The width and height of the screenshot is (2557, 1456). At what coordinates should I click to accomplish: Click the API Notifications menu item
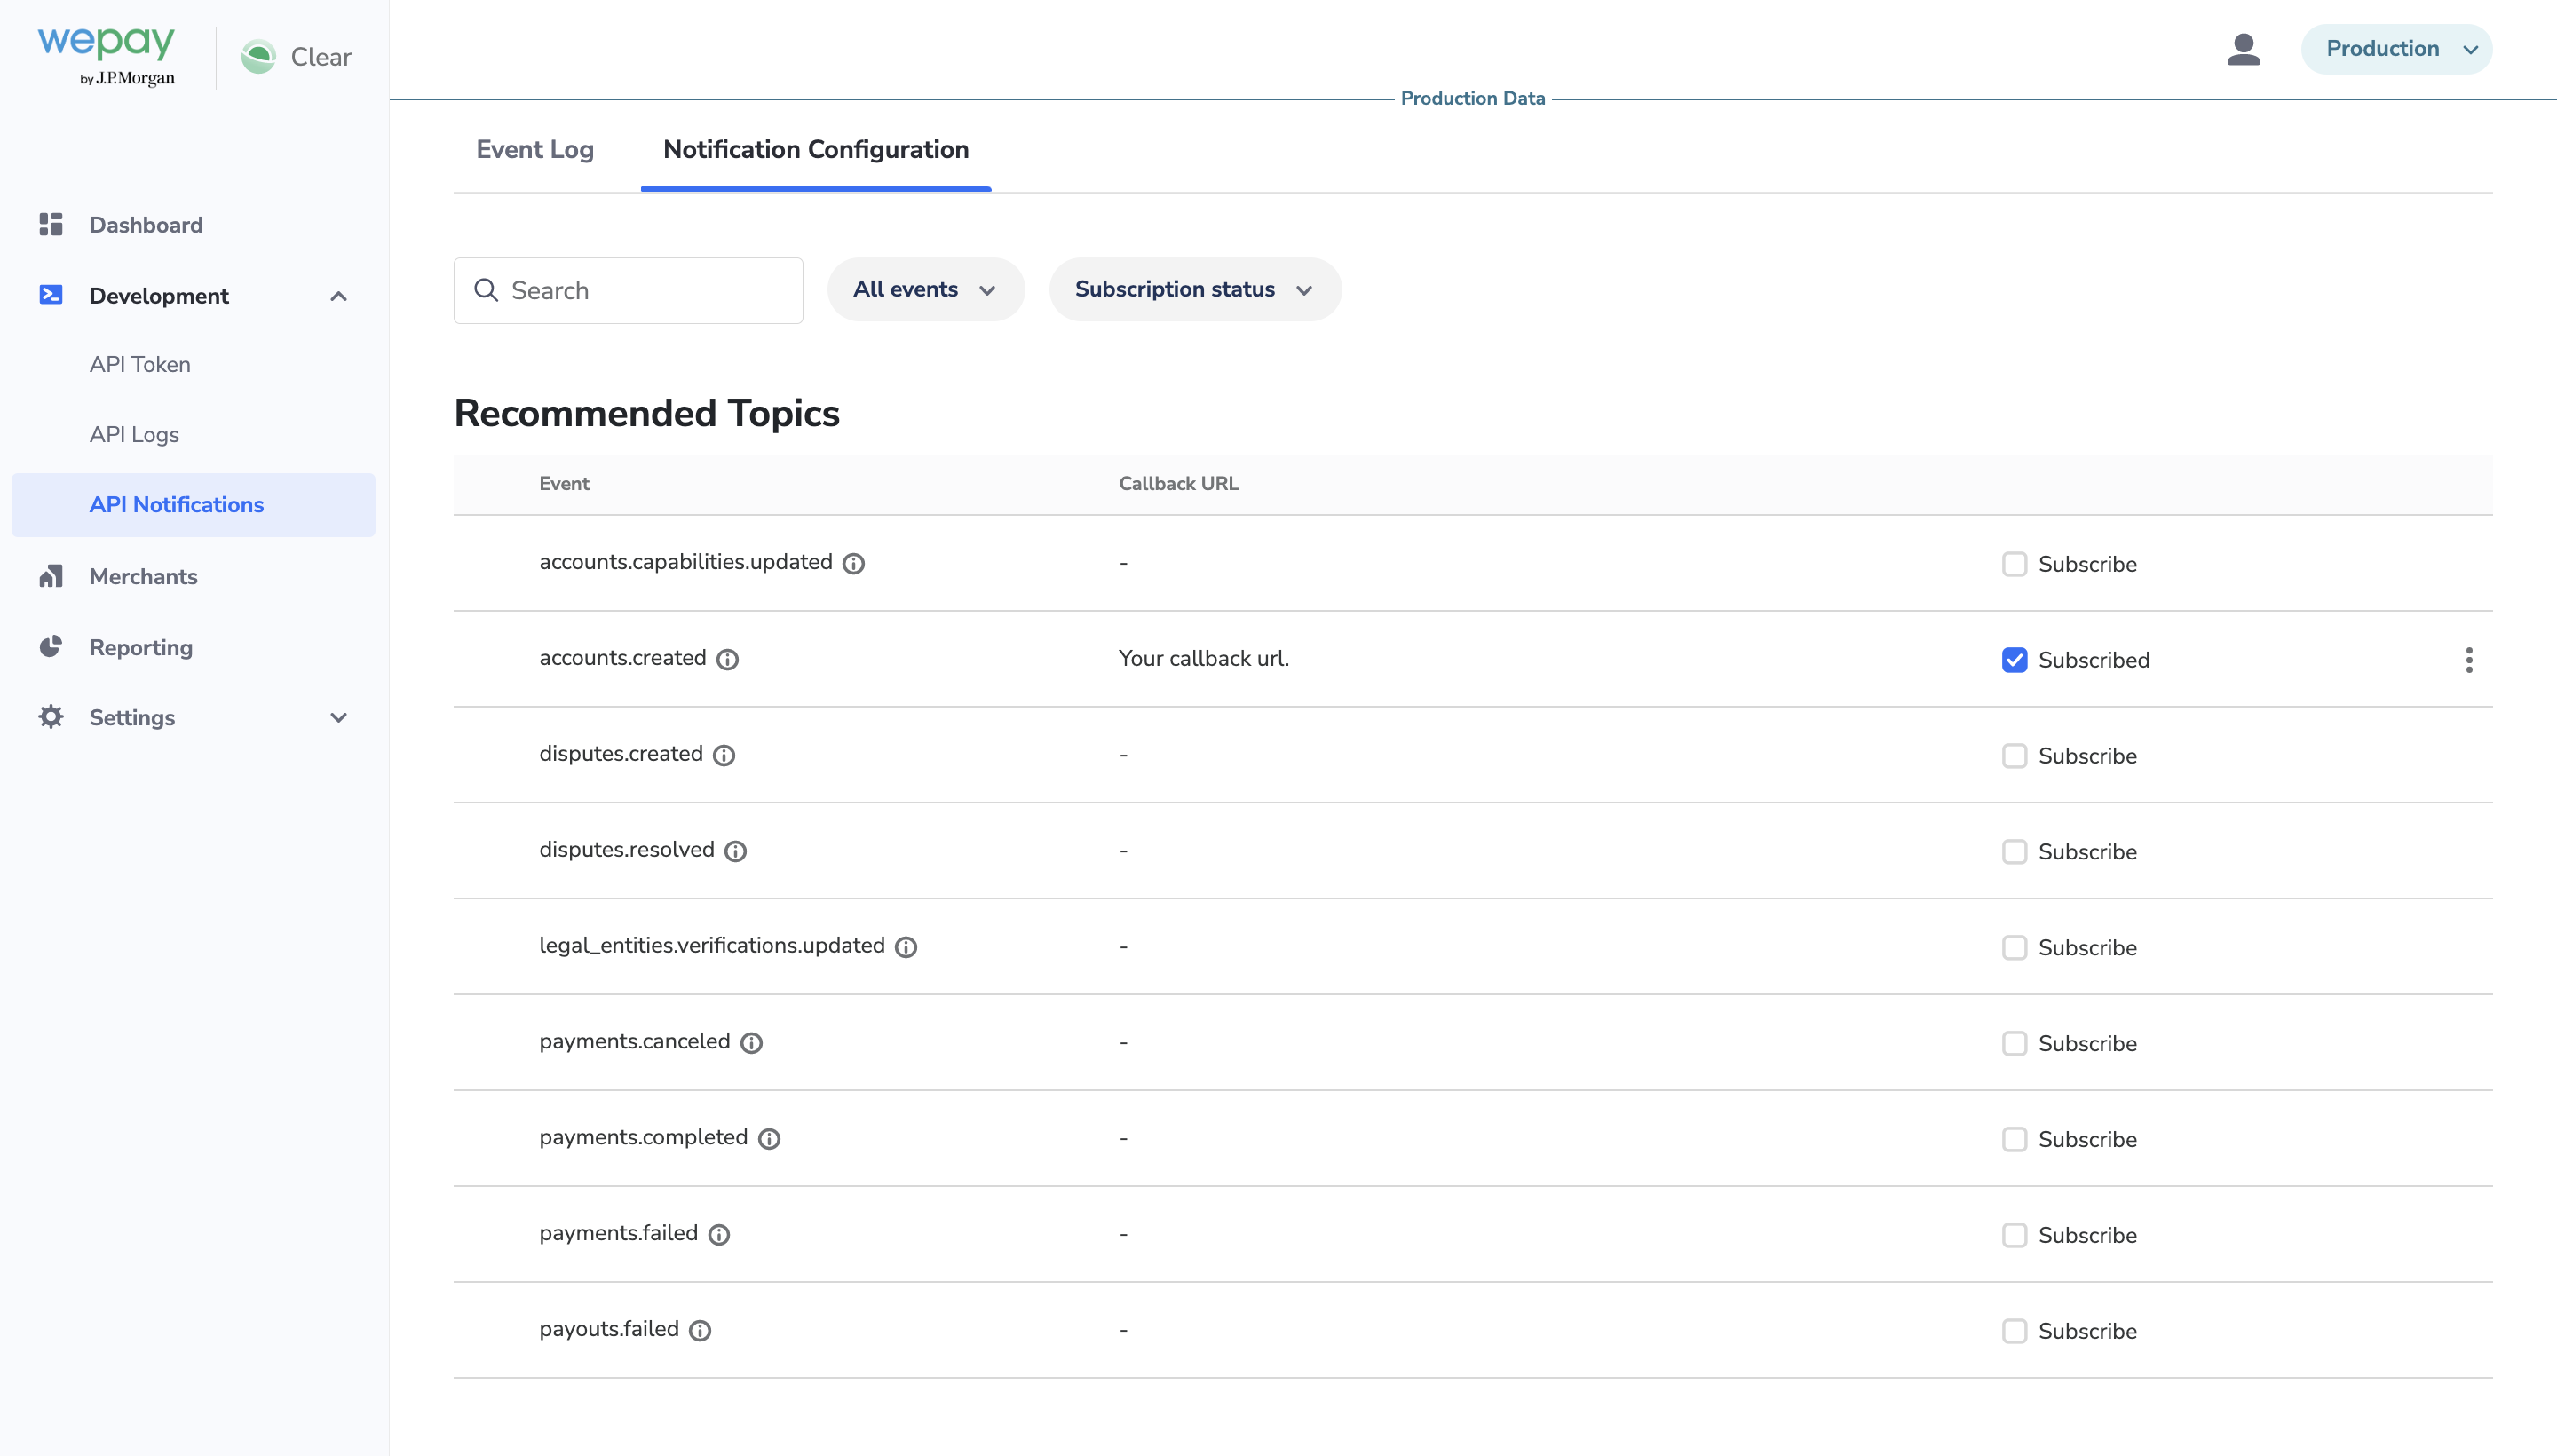tap(176, 504)
